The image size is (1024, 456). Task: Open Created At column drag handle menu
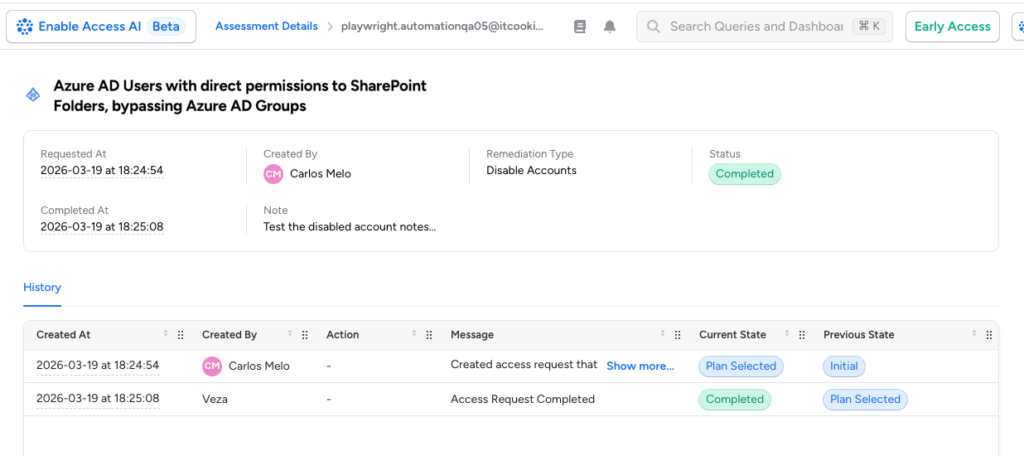click(181, 335)
